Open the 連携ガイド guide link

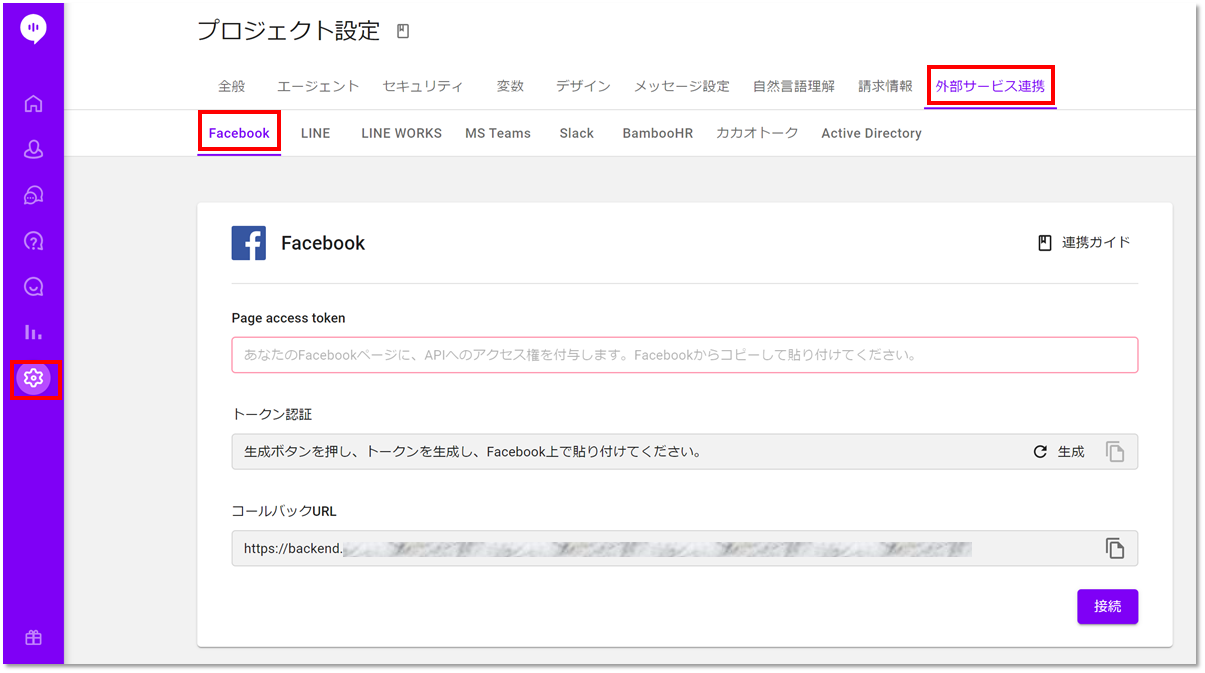[x=1084, y=242]
